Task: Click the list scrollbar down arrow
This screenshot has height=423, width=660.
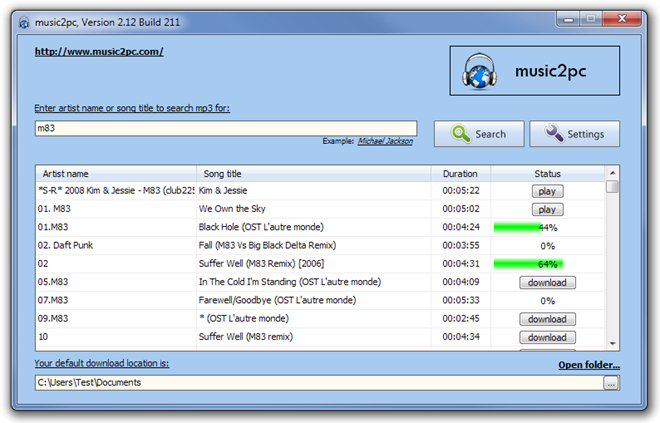Action: [x=612, y=343]
